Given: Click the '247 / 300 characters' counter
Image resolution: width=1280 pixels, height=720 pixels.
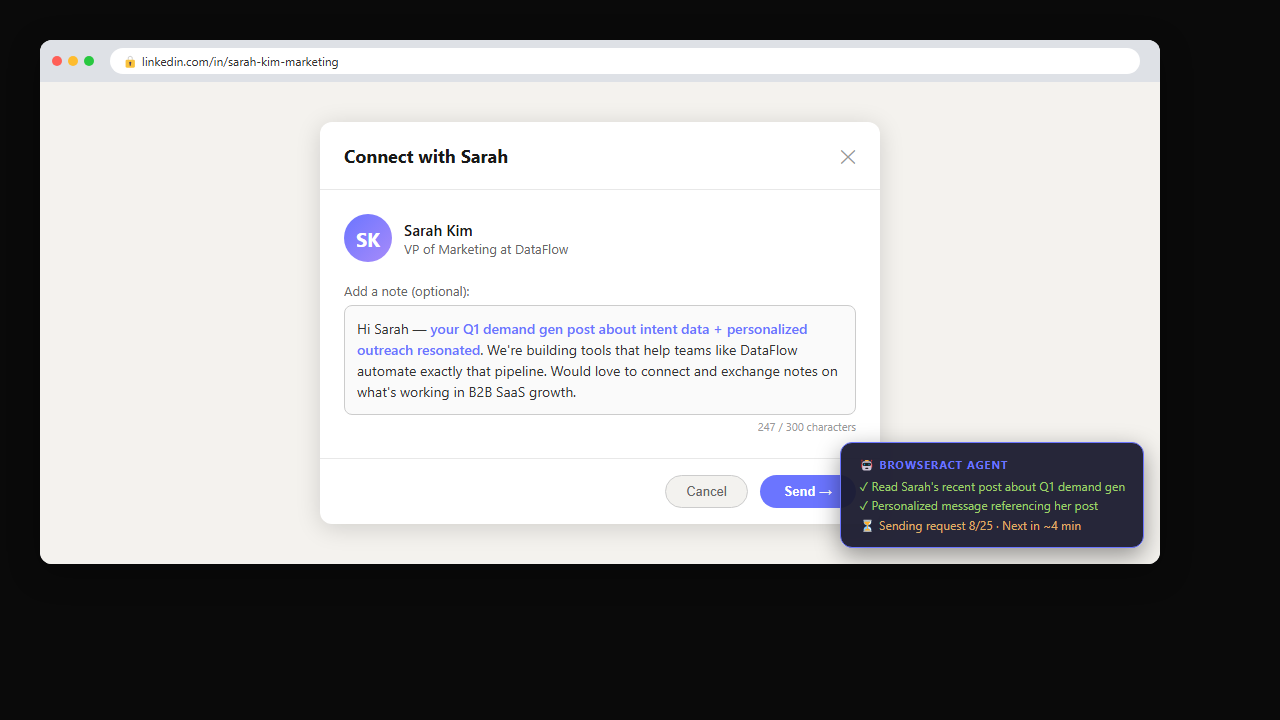Looking at the screenshot, I should [807, 427].
